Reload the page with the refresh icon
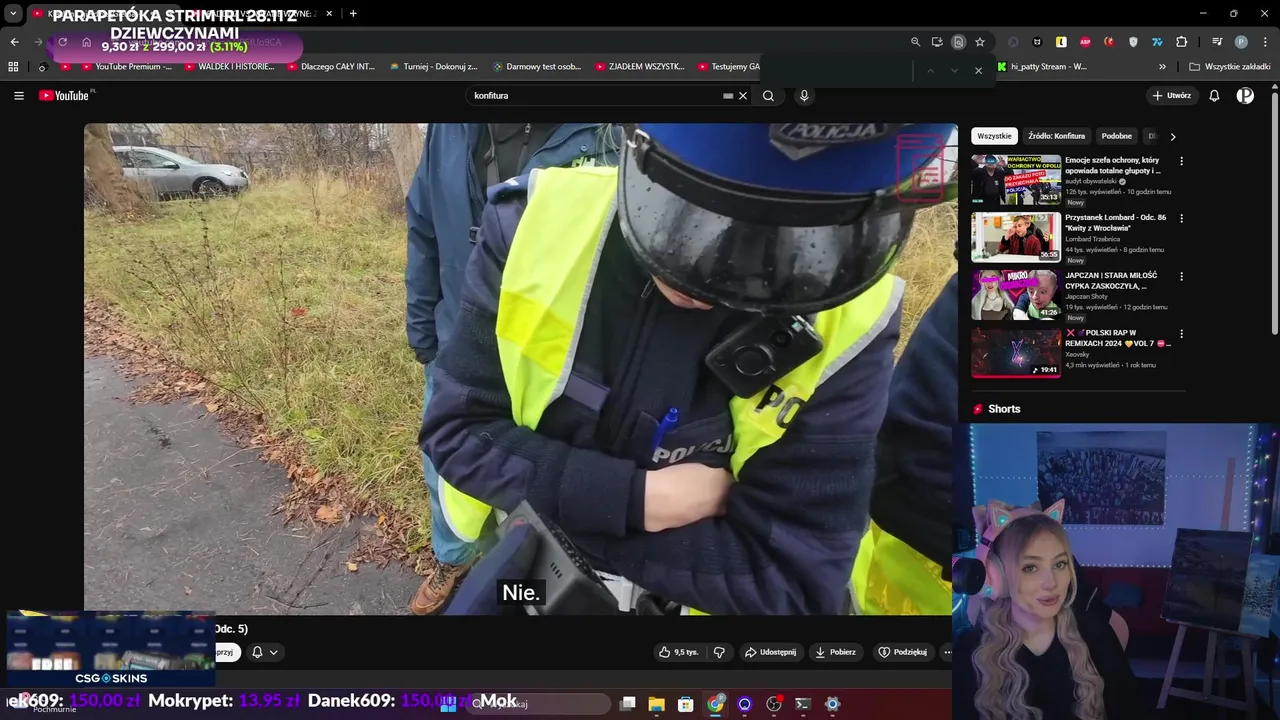Image resolution: width=1280 pixels, height=720 pixels. pos(62,42)
